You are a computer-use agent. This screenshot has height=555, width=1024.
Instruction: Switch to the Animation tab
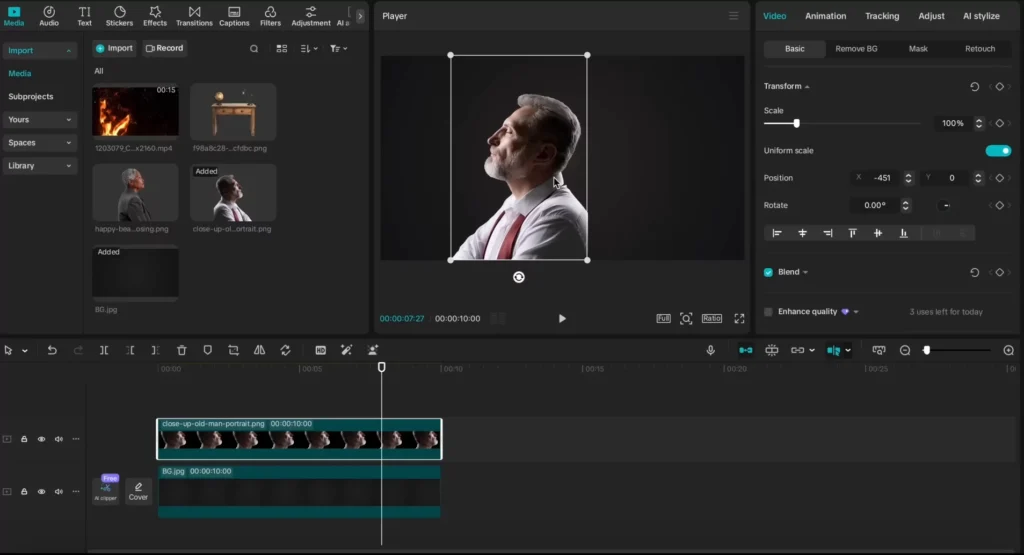pos(825,16)
